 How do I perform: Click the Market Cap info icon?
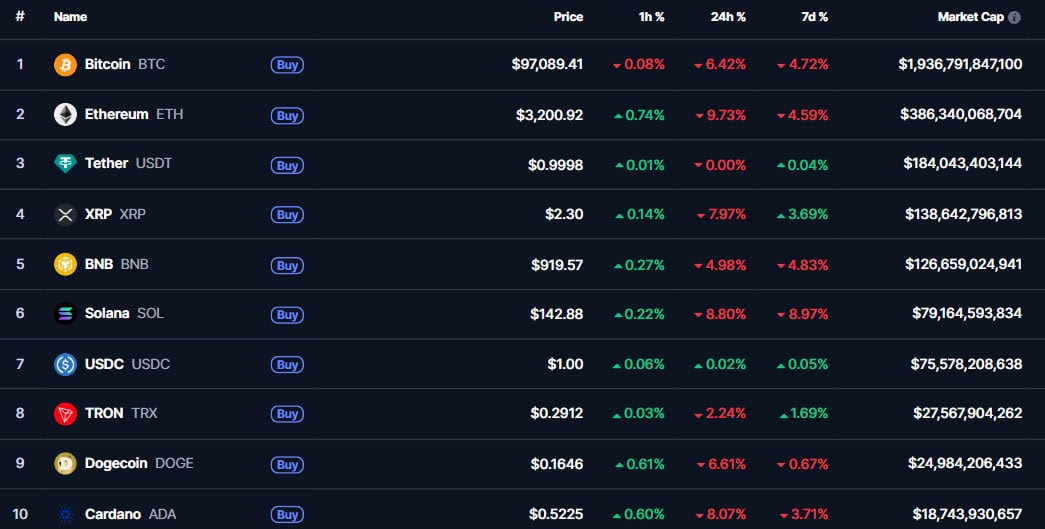coord(1014,17)
